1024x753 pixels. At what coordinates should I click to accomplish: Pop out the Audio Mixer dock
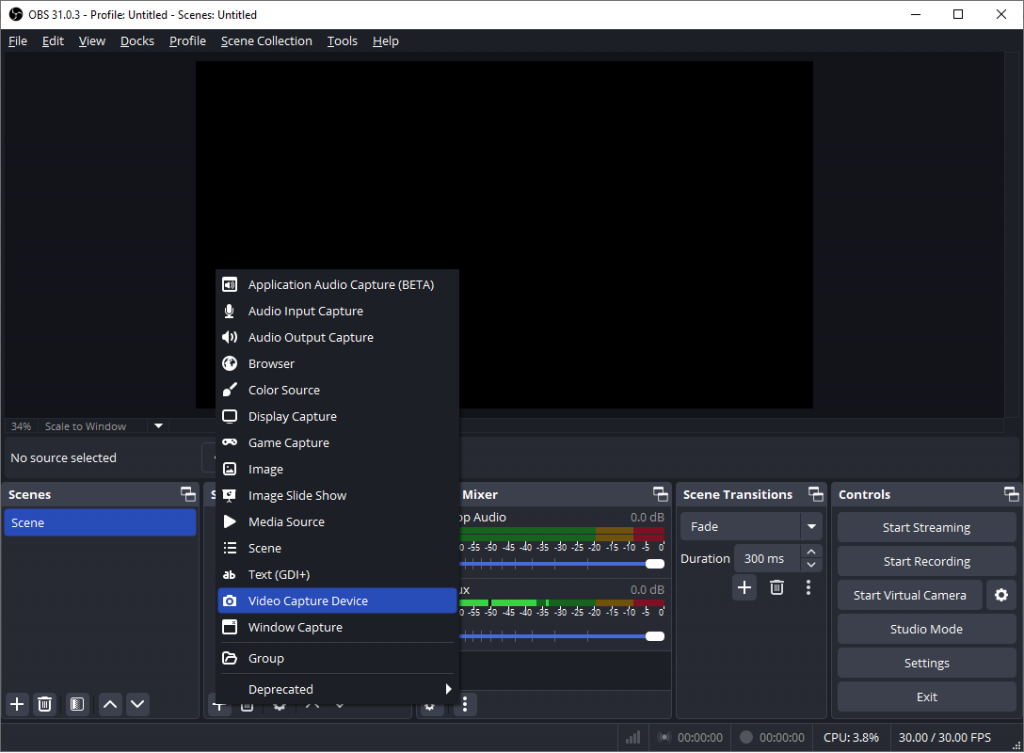point(660,494)
